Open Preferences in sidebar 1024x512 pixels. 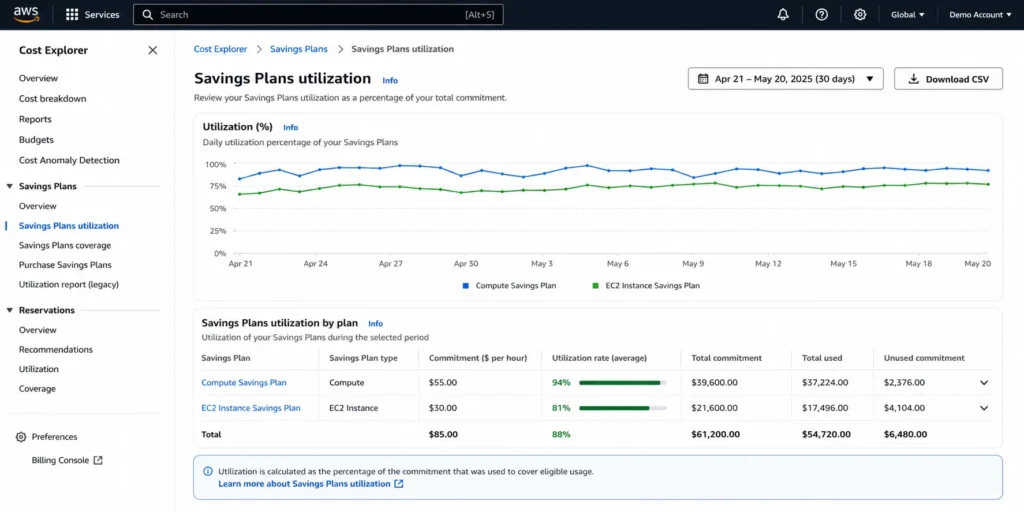pos(55,437)
